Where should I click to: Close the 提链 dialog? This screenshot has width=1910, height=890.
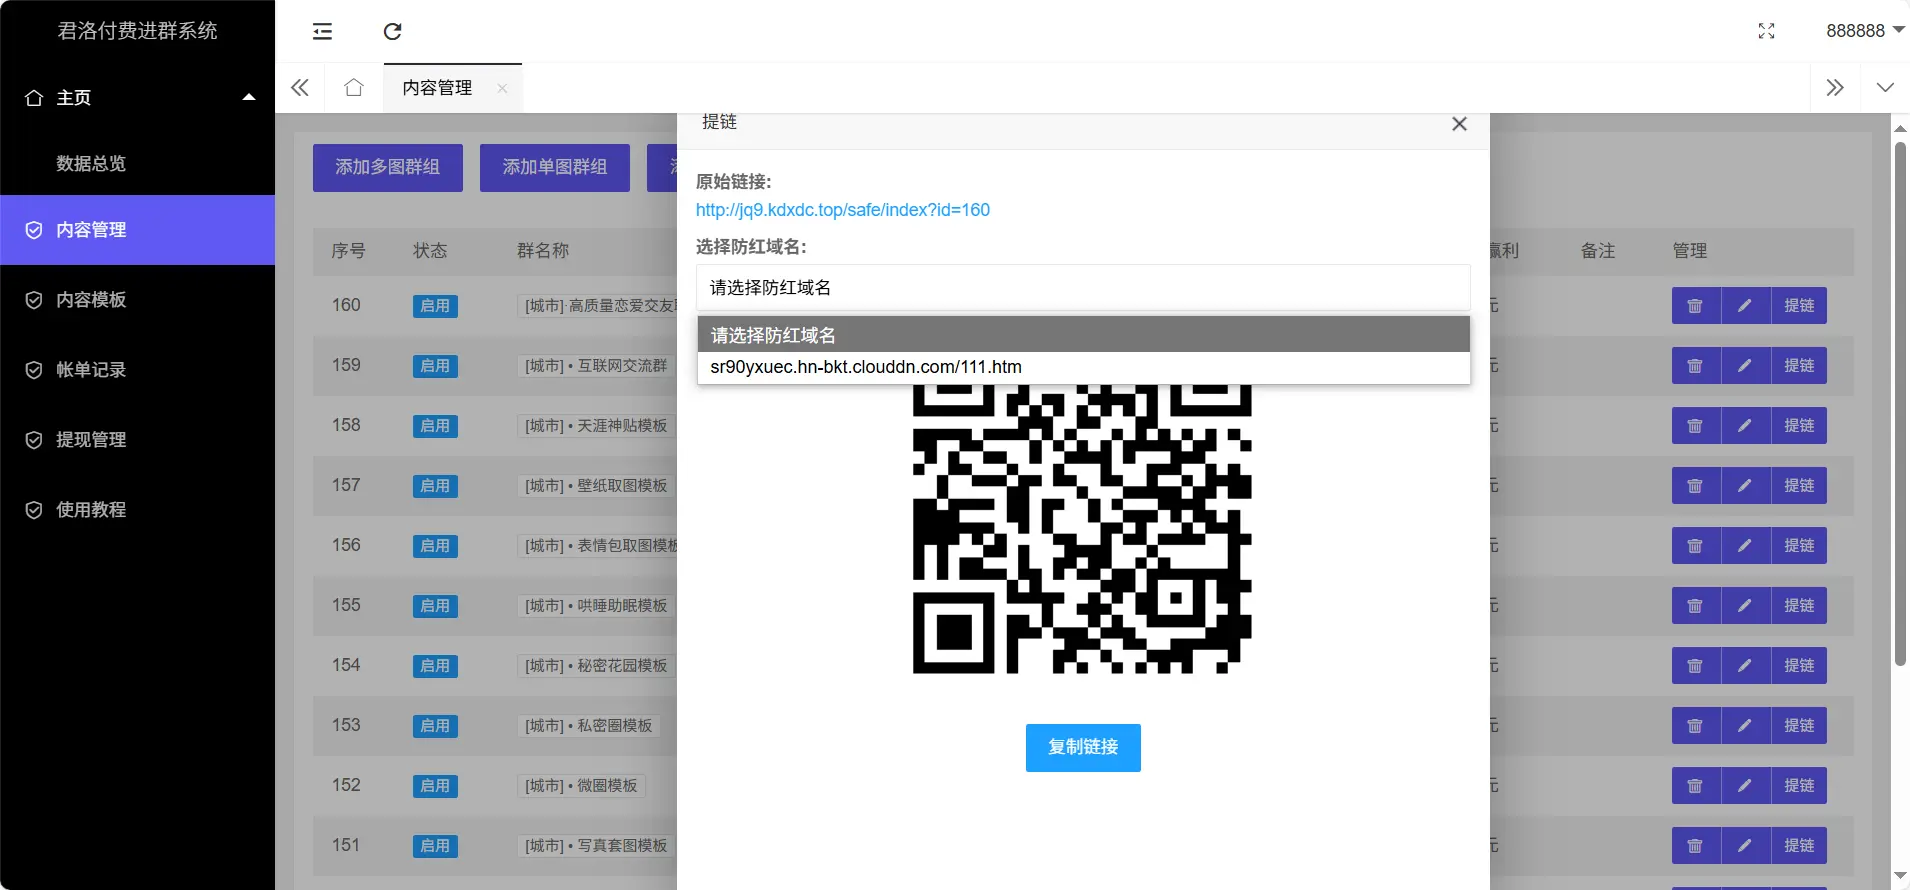(1459, 124)
